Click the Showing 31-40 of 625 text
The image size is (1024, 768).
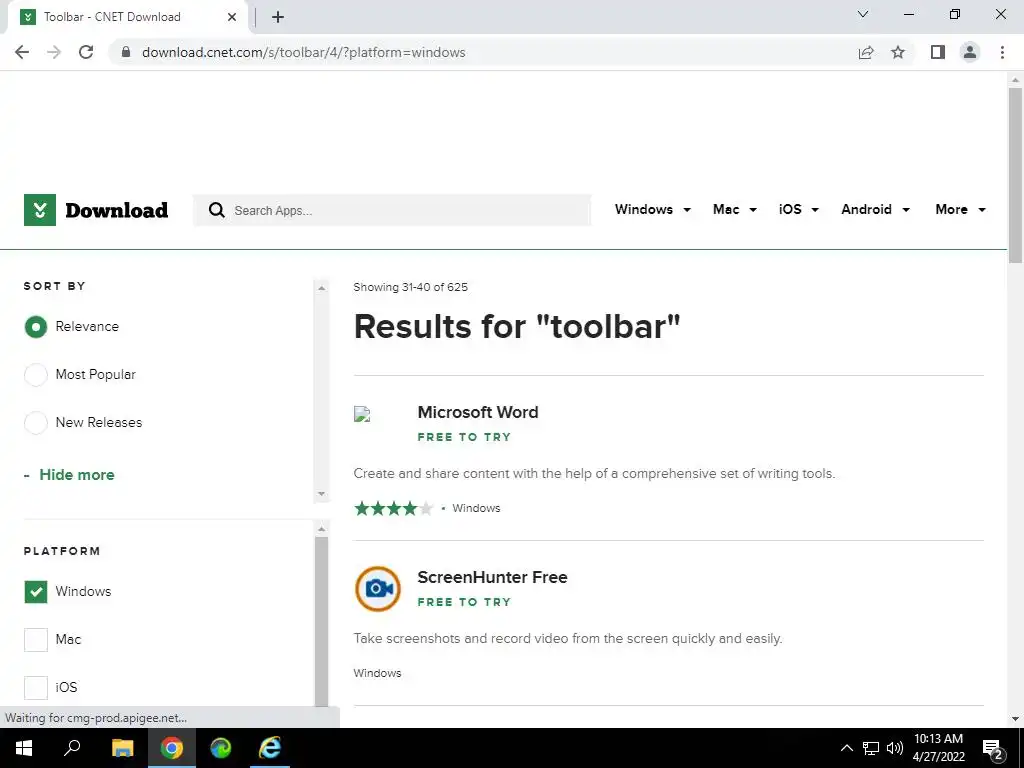tap(411, 287)
